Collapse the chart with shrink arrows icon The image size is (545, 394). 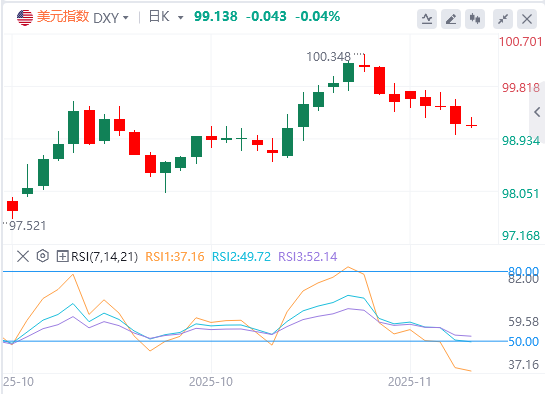(503, 19)
